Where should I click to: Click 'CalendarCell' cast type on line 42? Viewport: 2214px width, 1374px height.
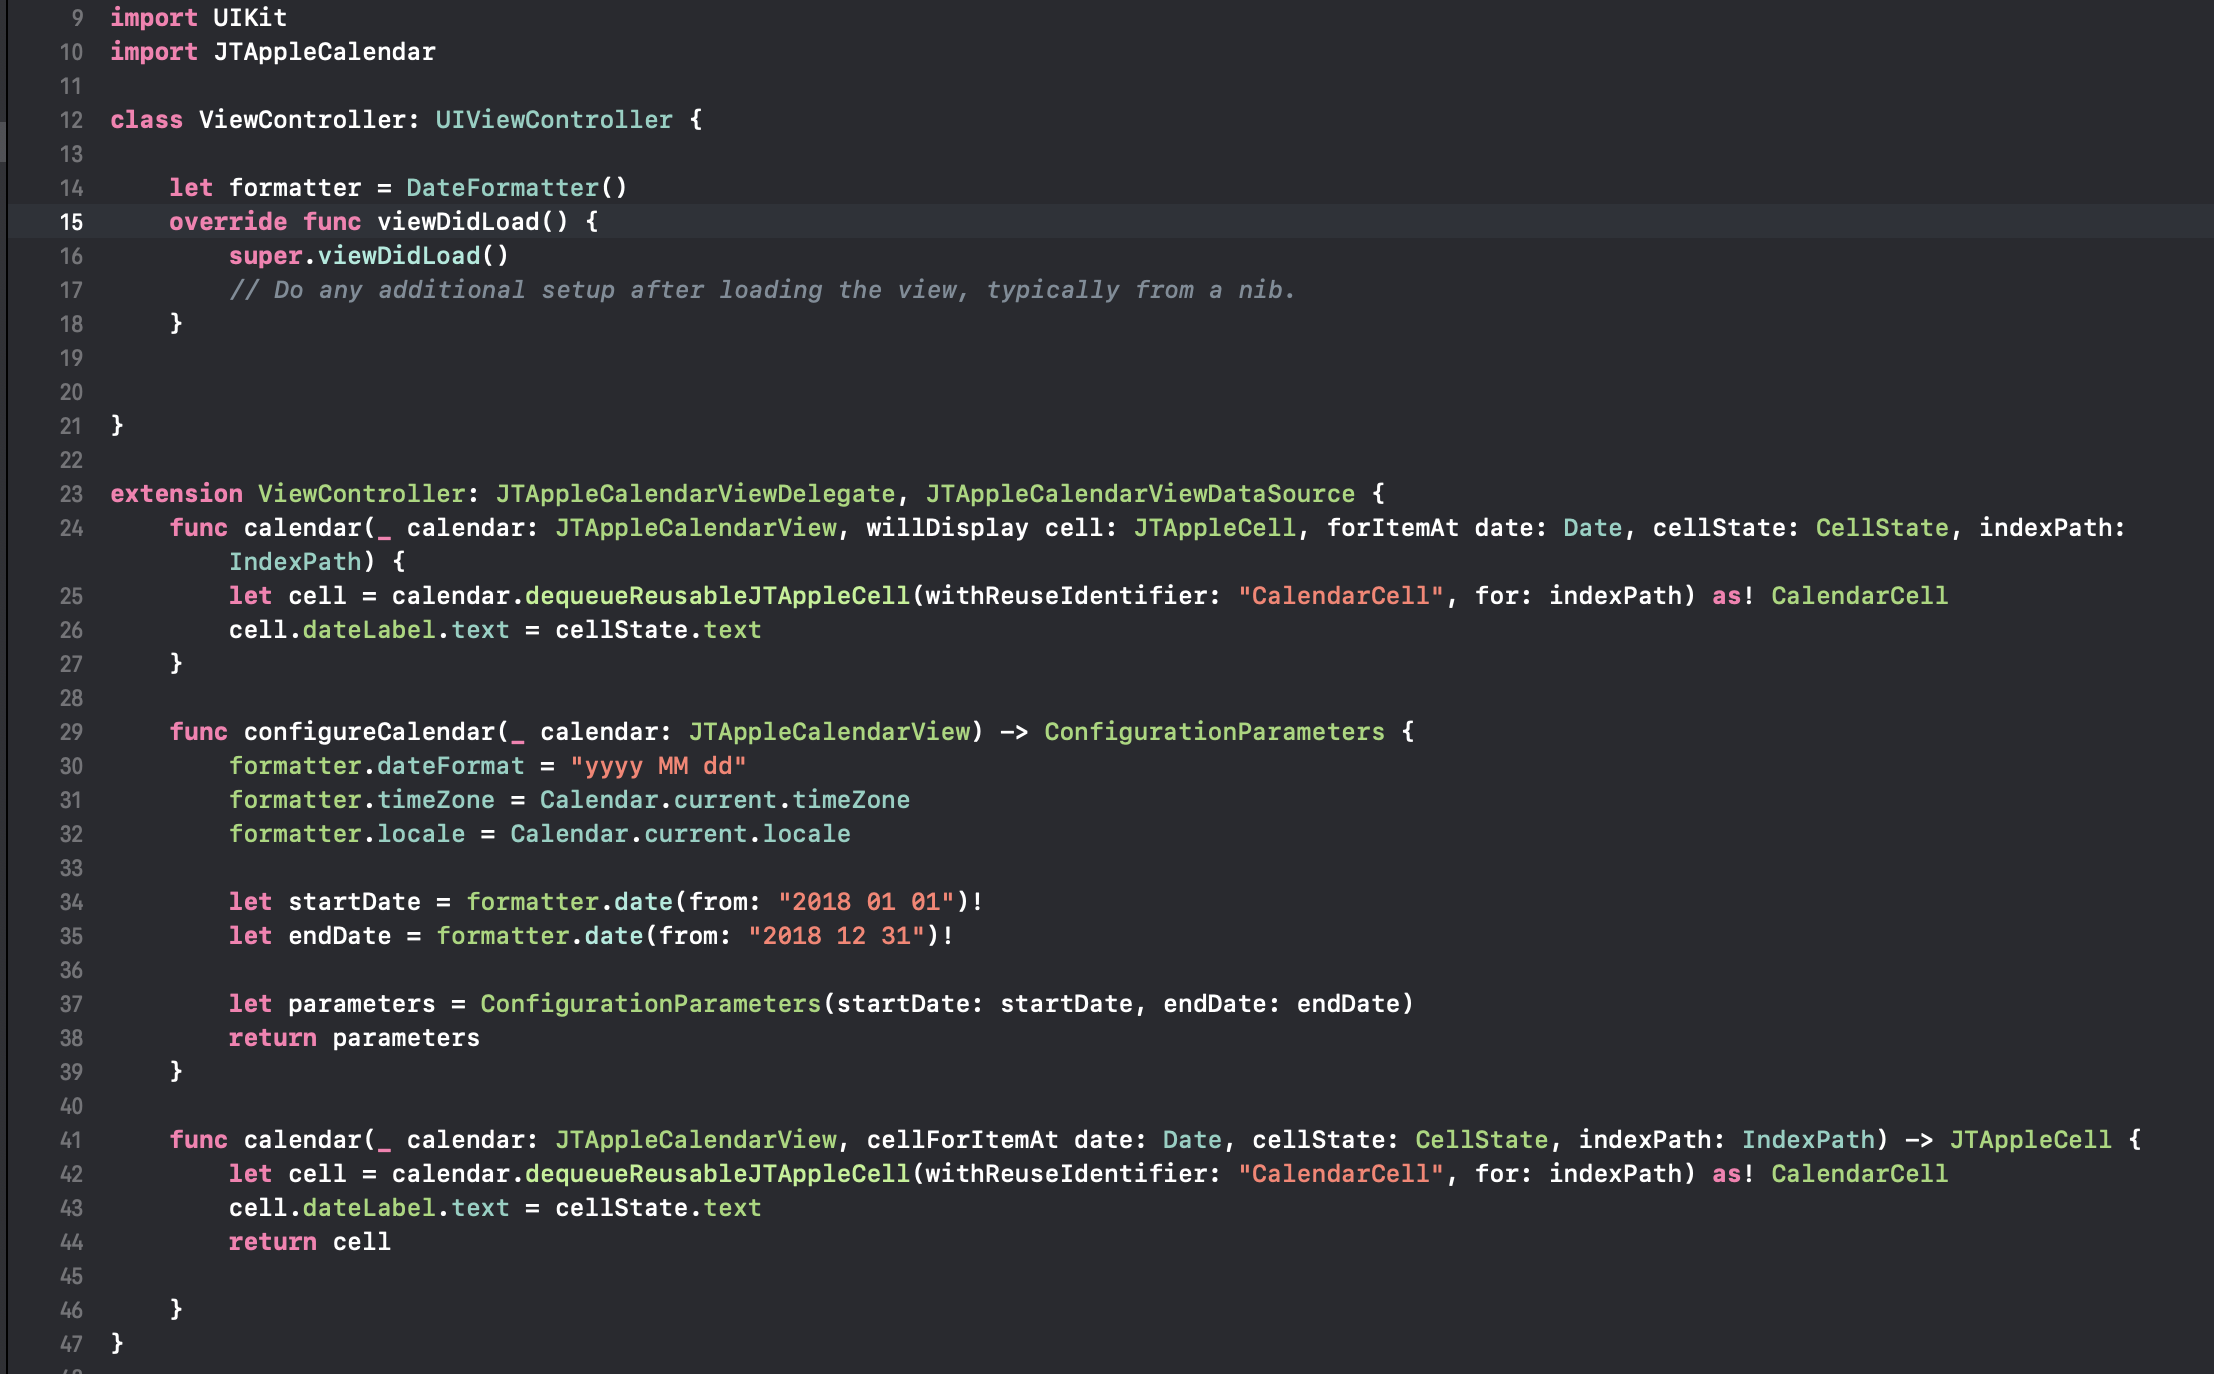click(x=1859, y=1174)
